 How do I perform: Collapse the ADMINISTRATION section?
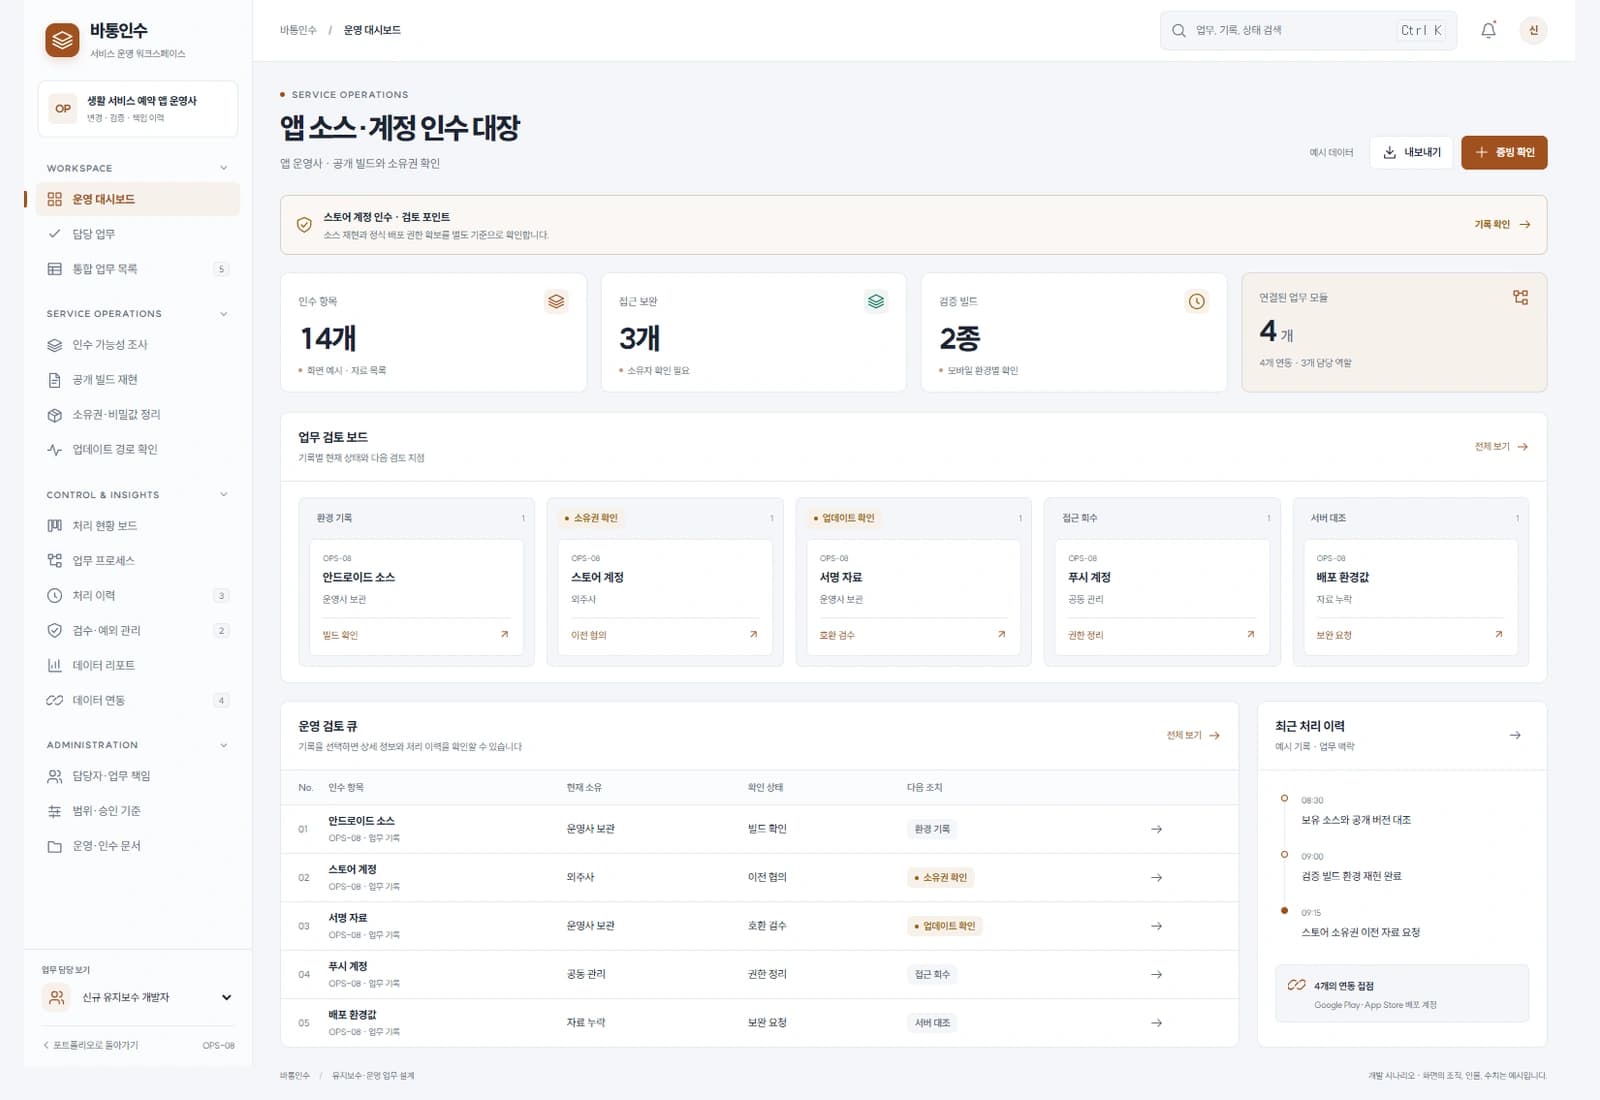click(x=223, y=745)
